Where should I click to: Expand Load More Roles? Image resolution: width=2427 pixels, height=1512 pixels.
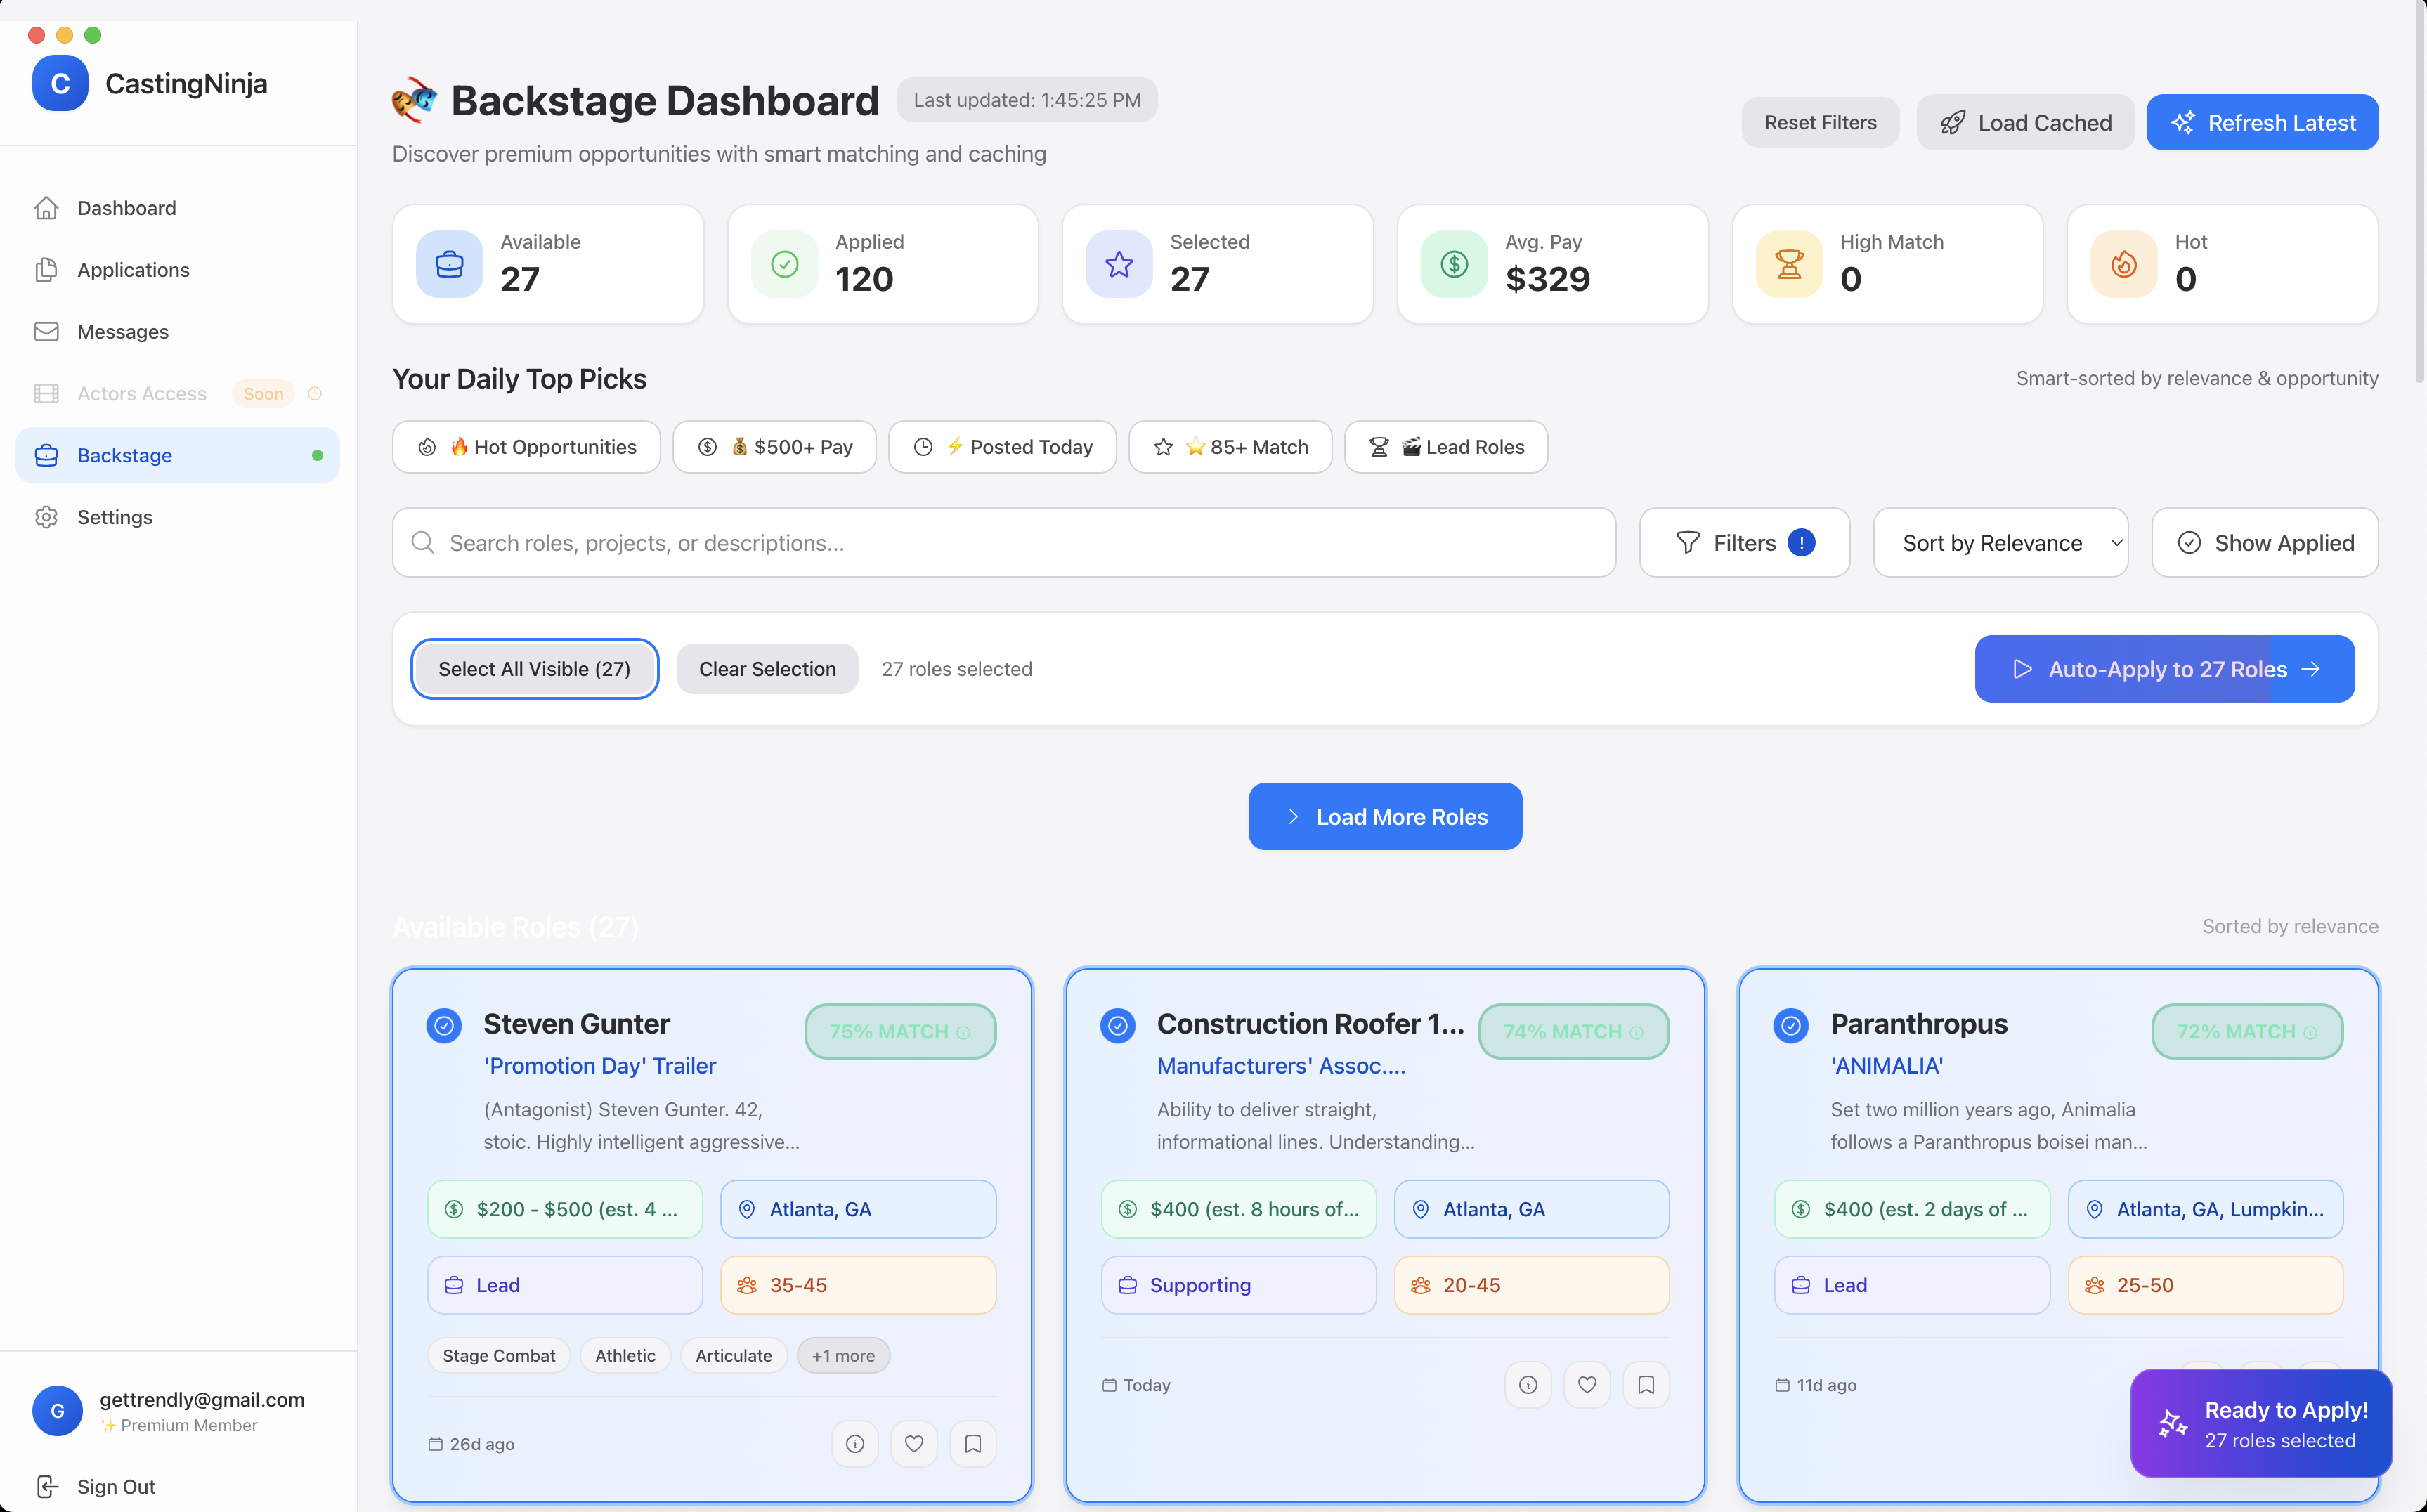[x=1384, y=816]
